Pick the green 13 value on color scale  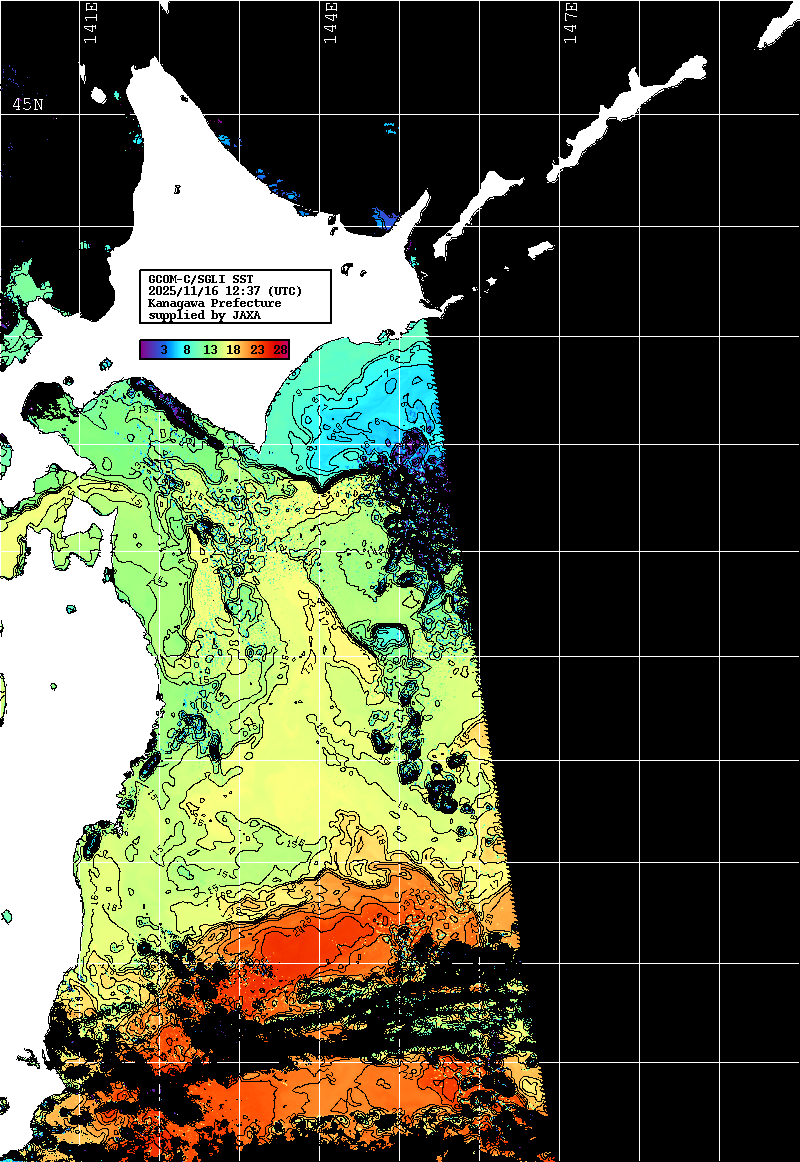click(x=210, y=350)
